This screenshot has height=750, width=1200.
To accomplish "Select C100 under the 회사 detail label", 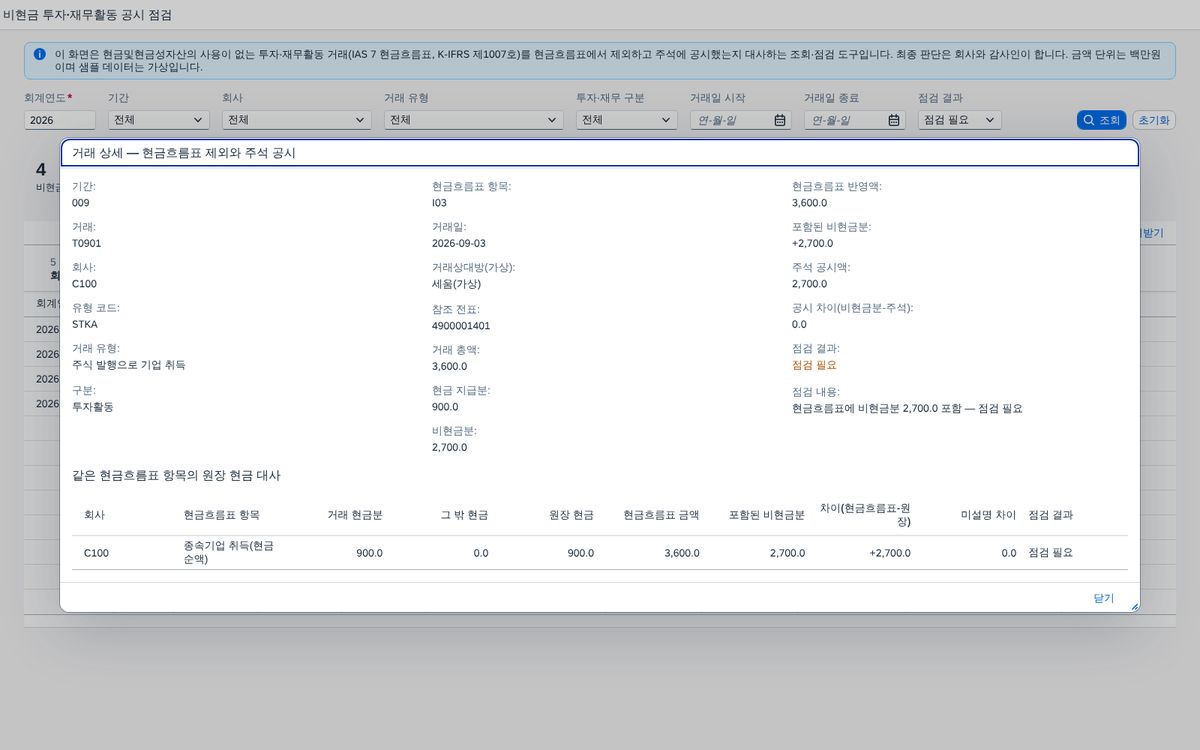I will (84, 284).
